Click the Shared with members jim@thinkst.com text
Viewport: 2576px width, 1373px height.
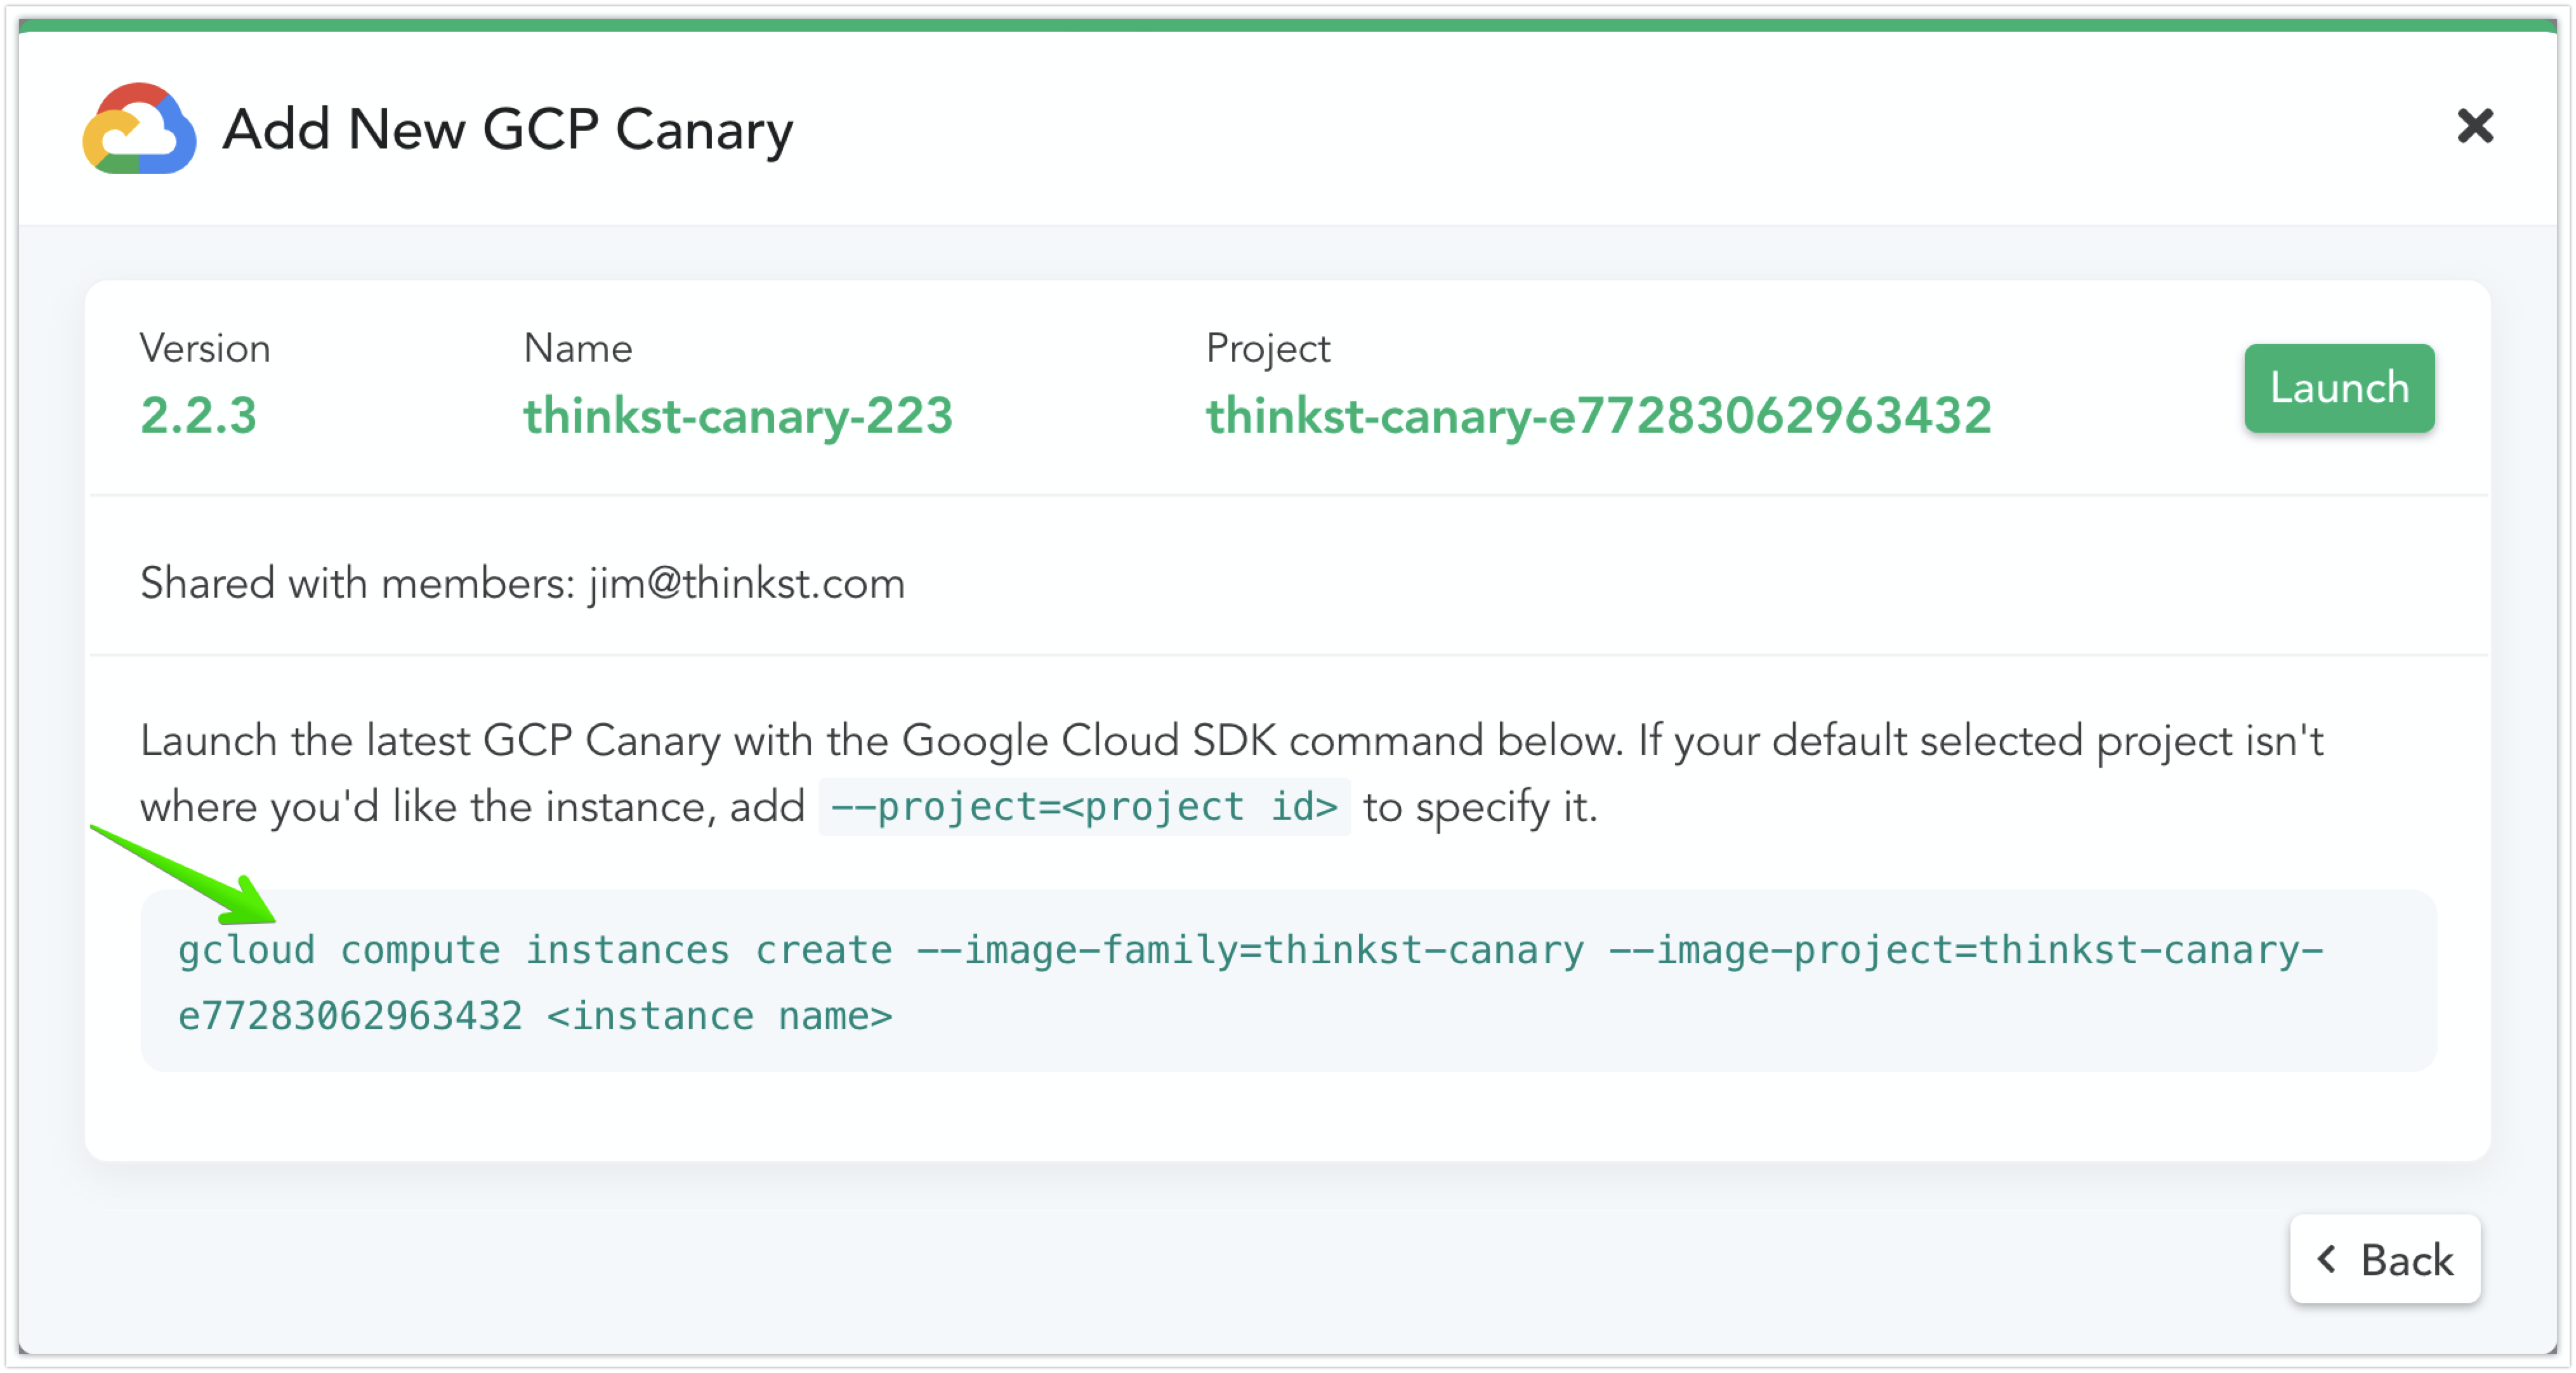[x=522, y=583]
